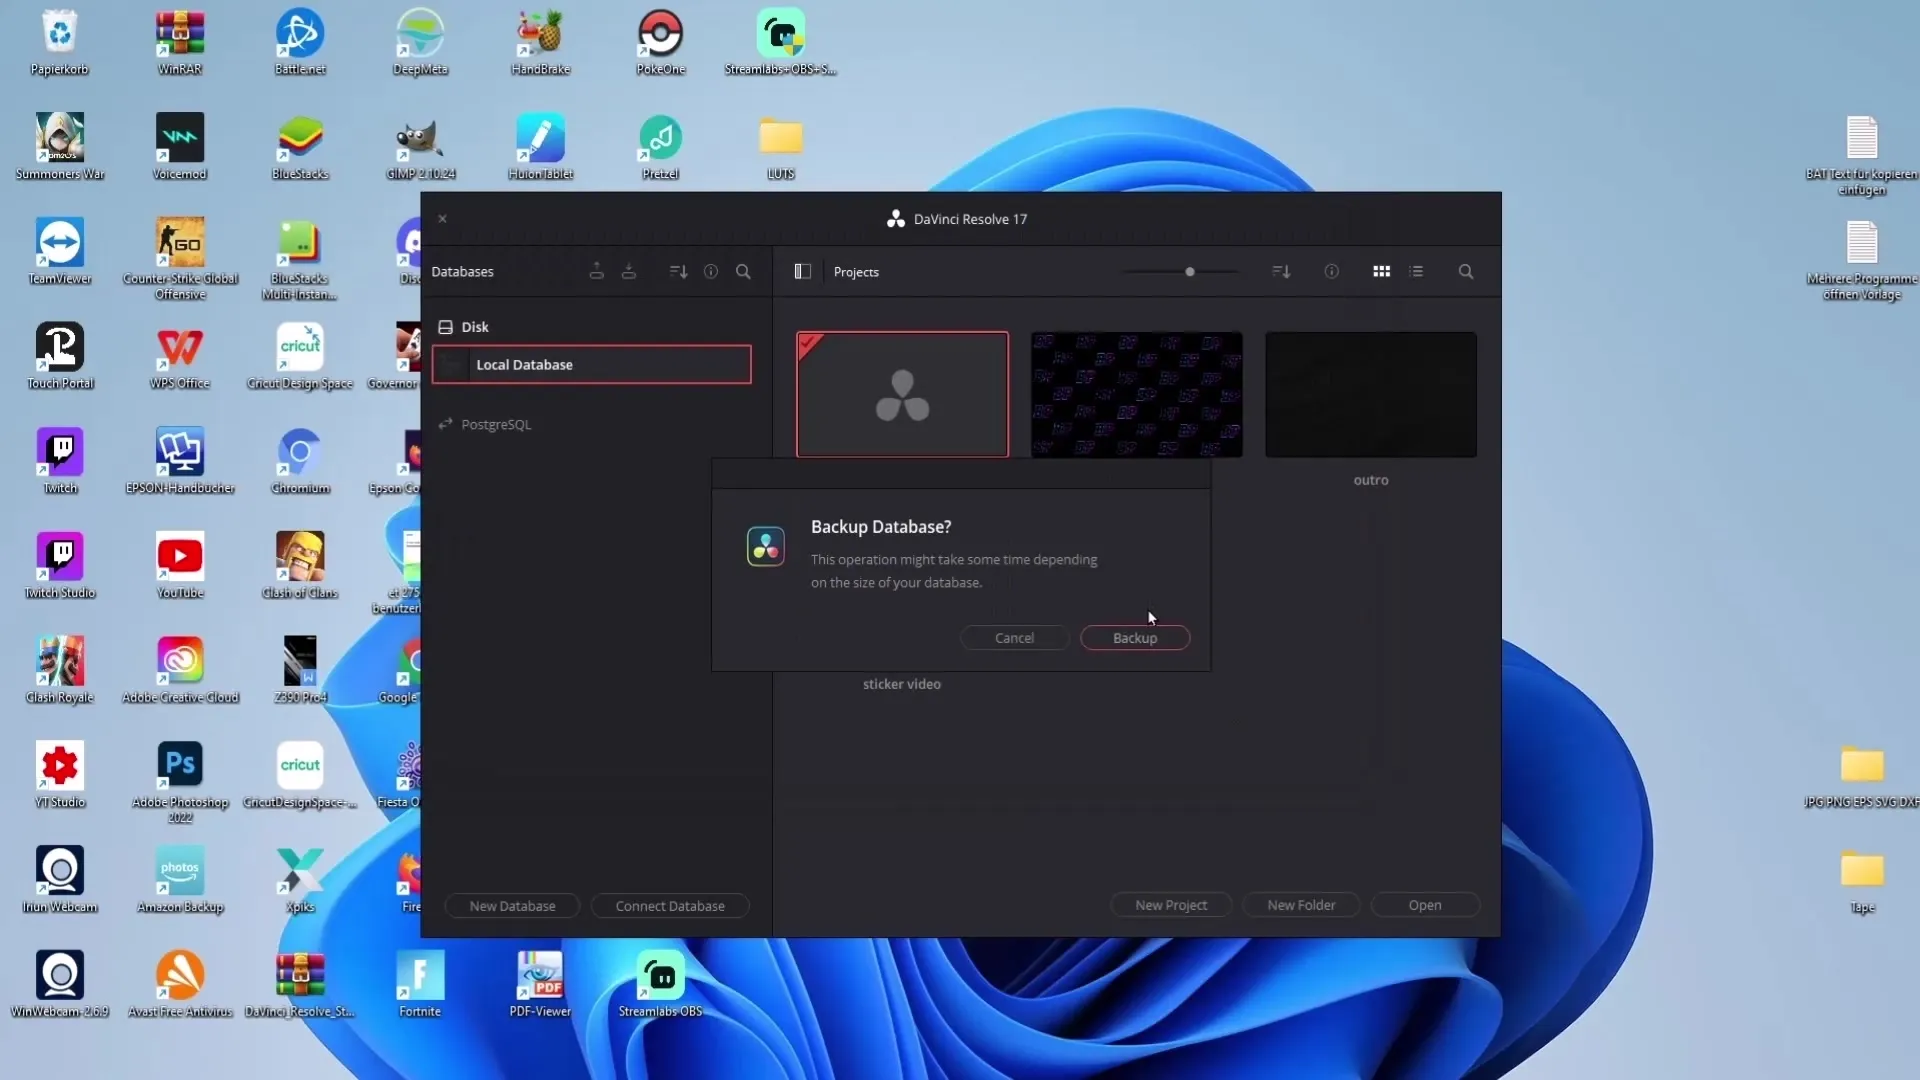Open the Amazon Backup desktop icon
Viewport: 1920px width, 1080px height.
click(x=180, y=880)
